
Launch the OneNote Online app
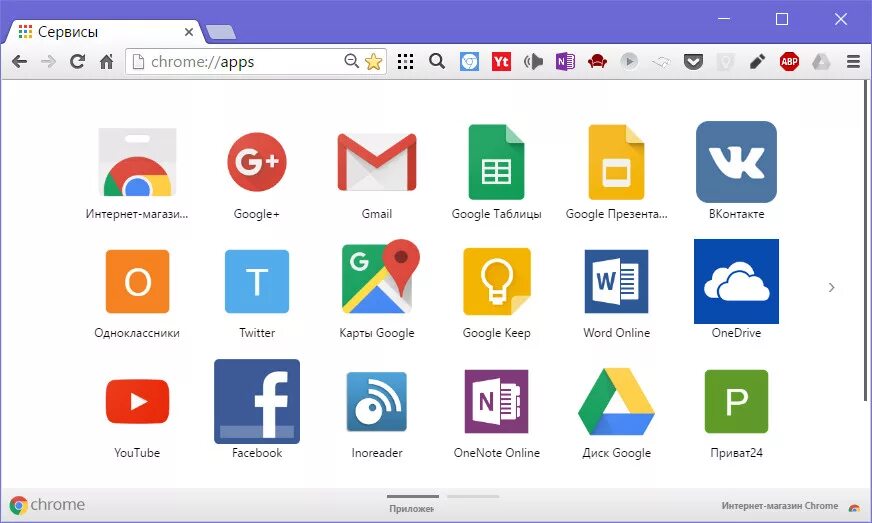coord(496,401)
